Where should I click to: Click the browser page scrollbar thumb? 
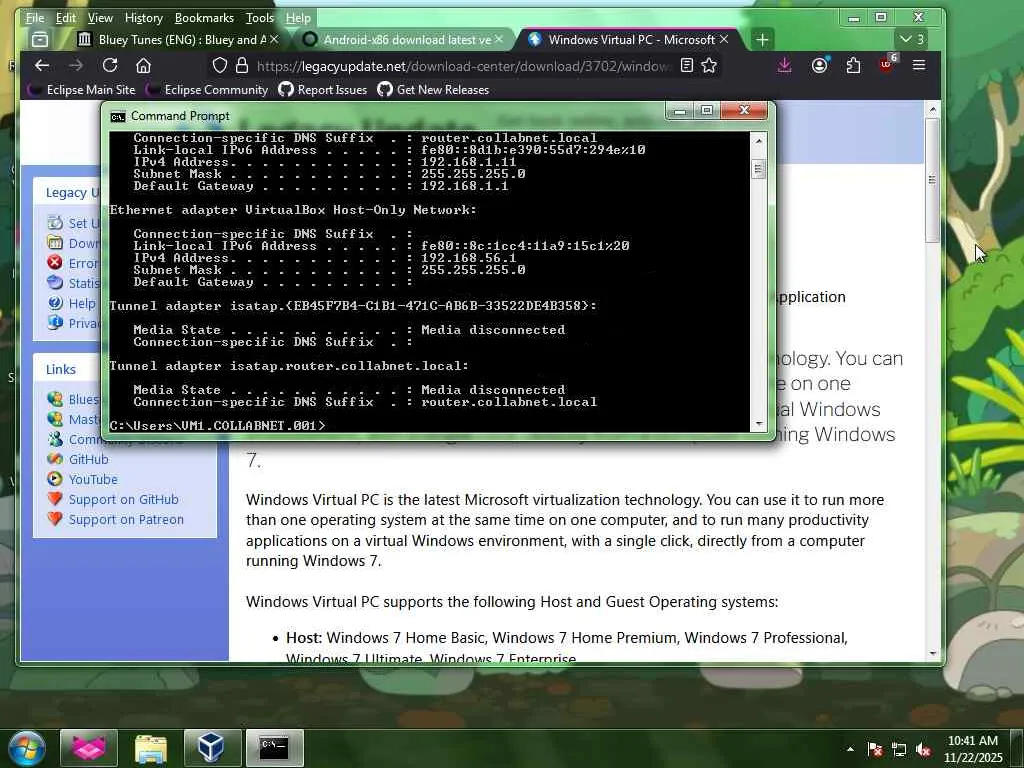click(933, 180)
